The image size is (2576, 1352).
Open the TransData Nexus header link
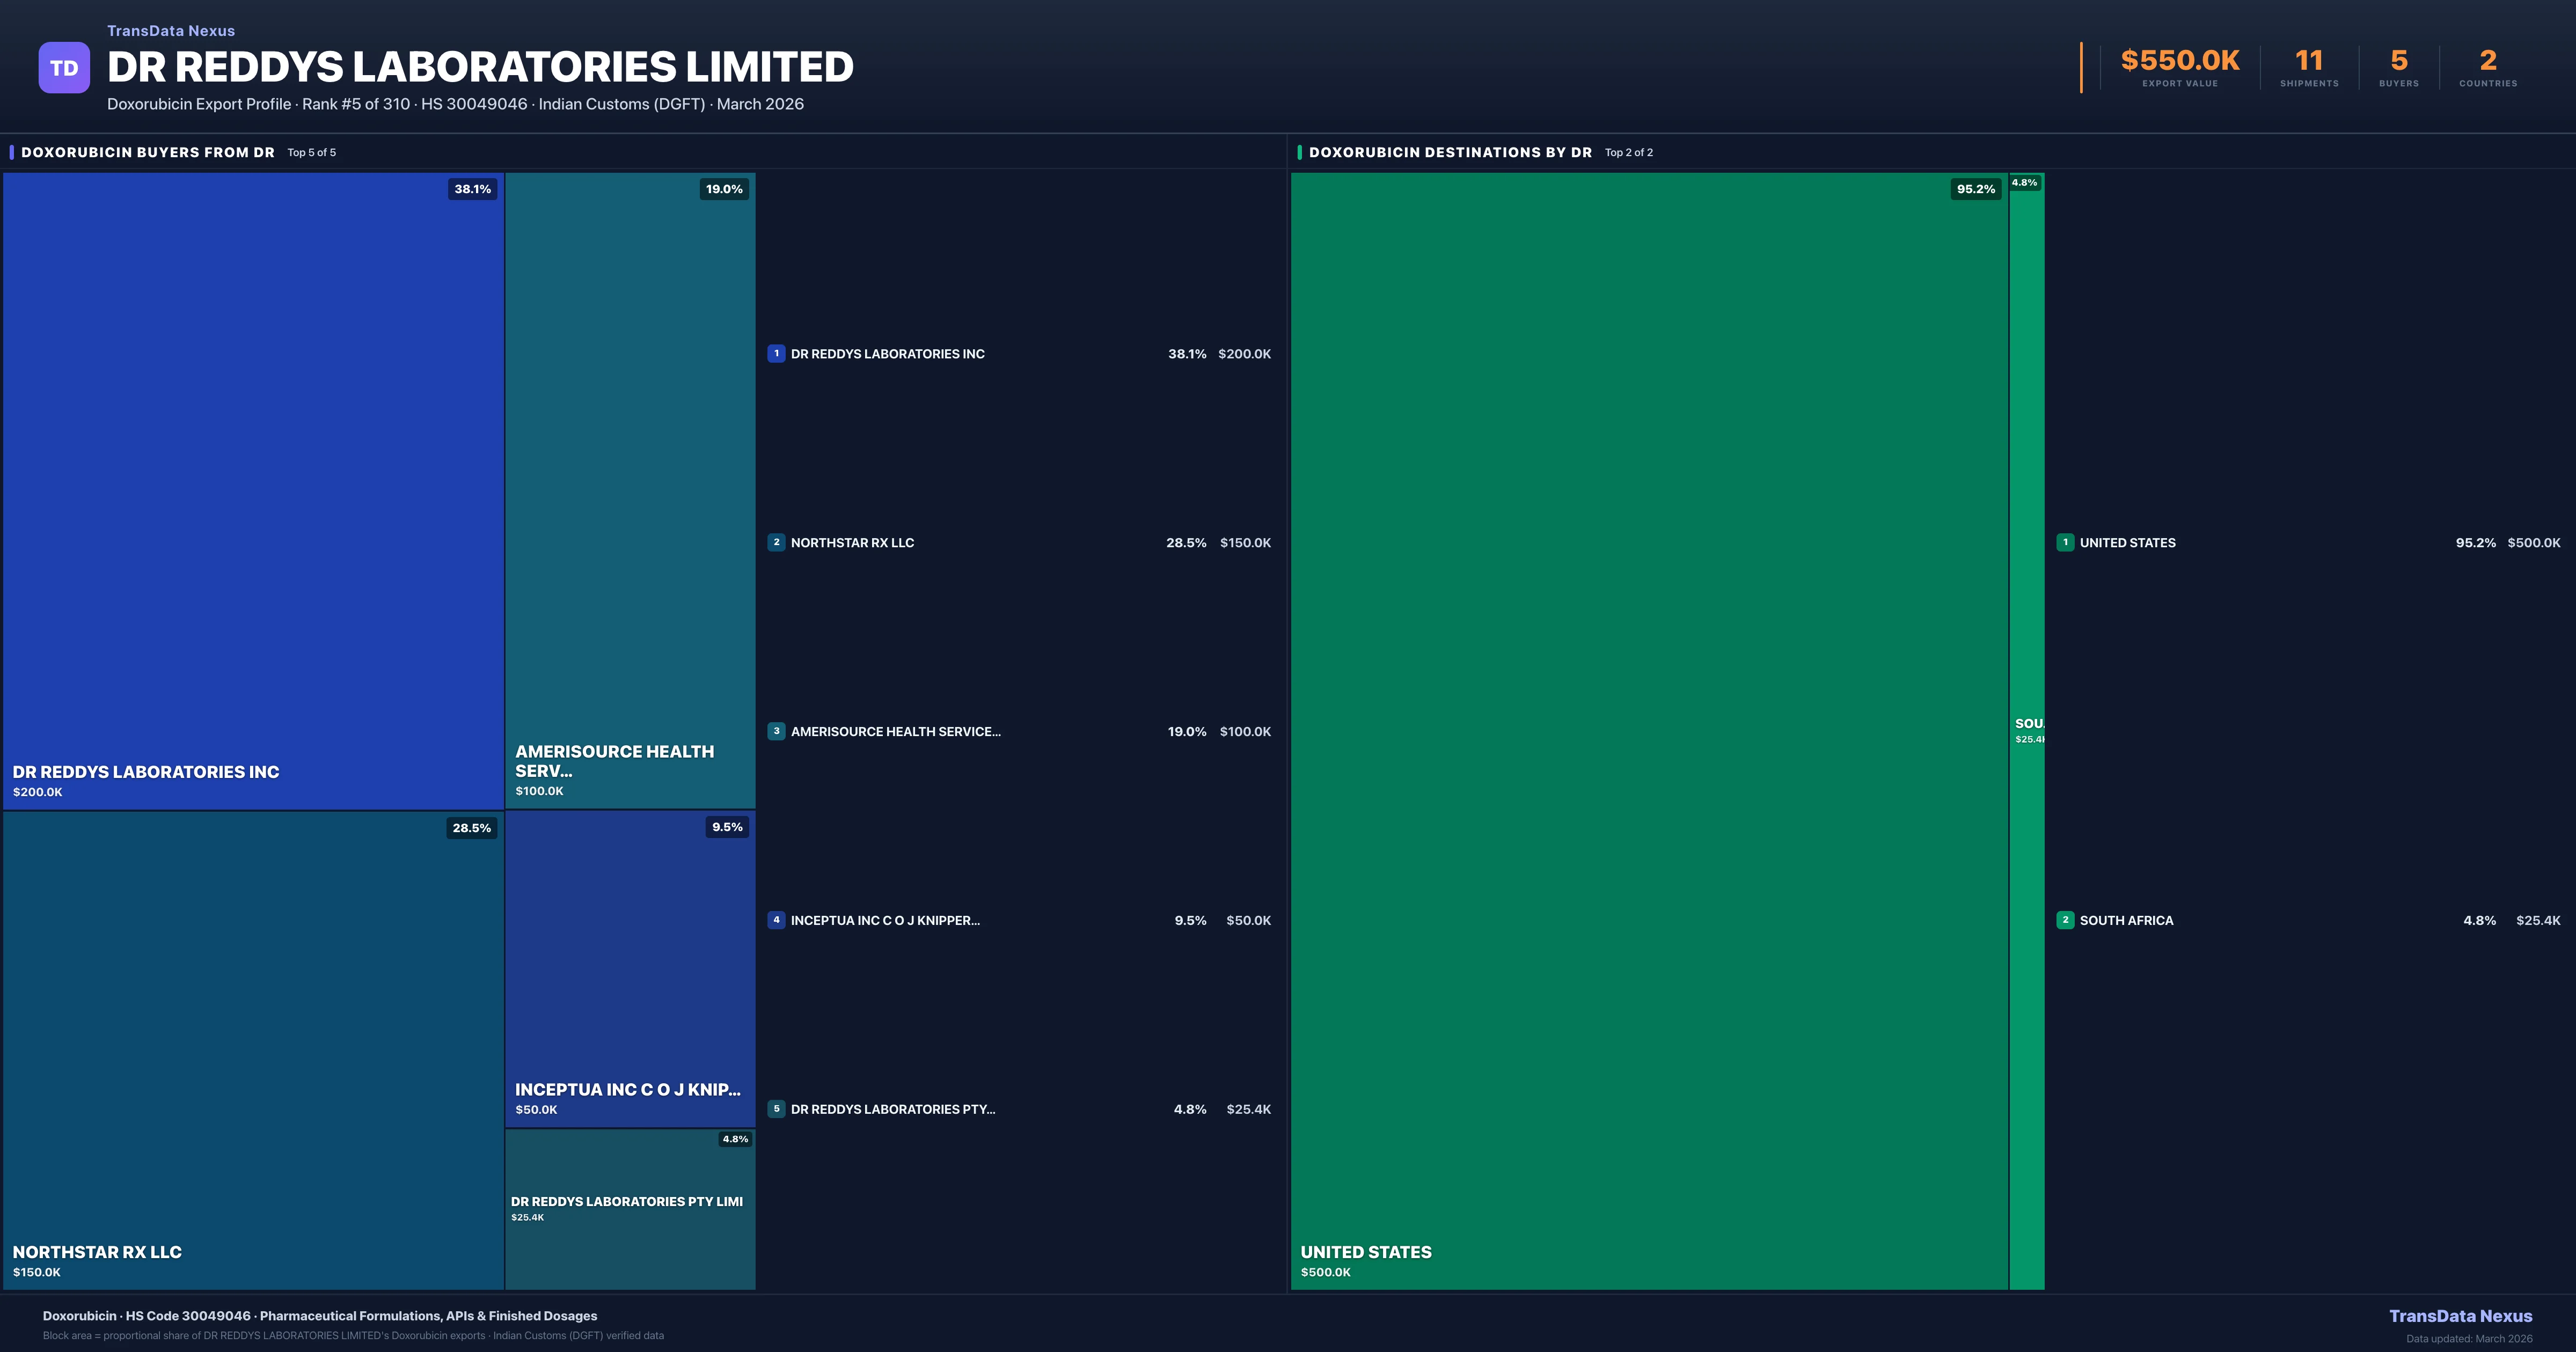point(171,31)
